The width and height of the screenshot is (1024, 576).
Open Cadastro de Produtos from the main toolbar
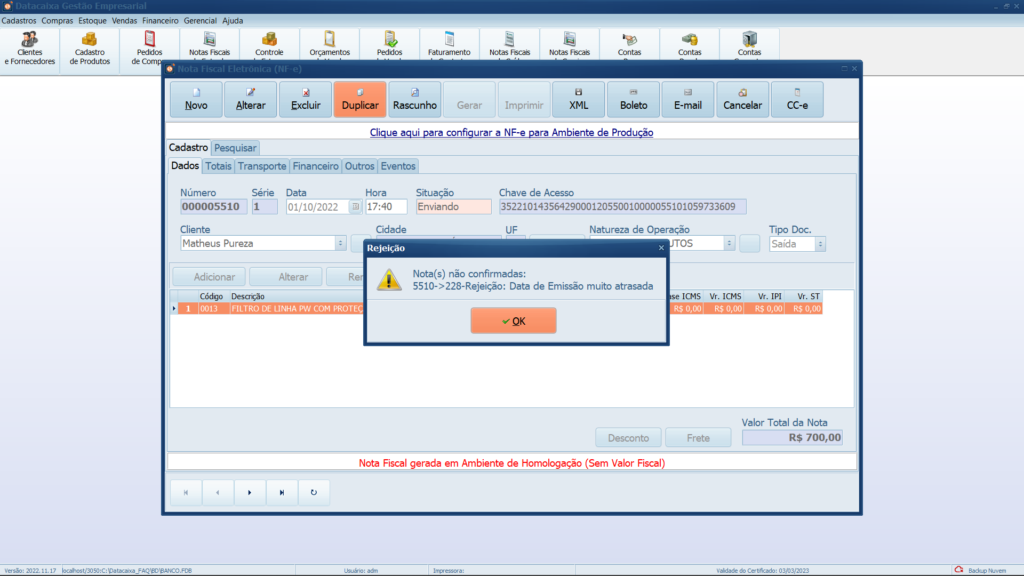pos(90,46)
